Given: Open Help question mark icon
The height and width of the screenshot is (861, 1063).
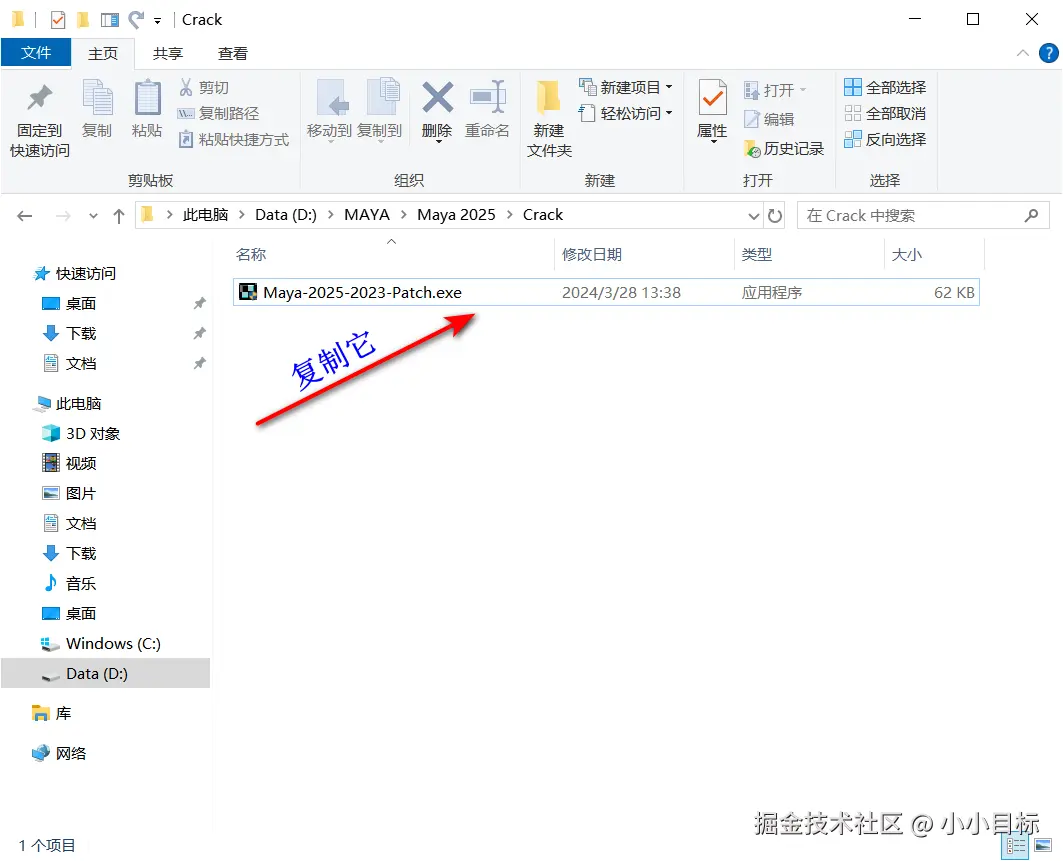Looking at the screenshot, I should (1048, 53).
